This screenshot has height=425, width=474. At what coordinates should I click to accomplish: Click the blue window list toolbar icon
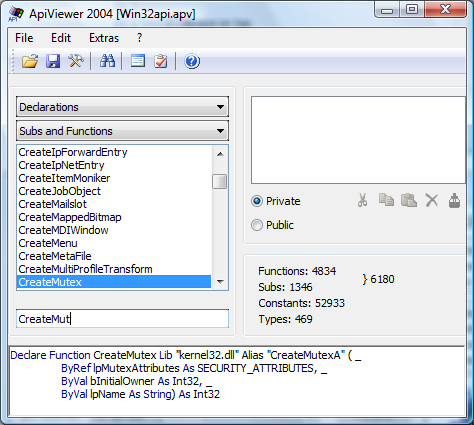point(138,61)
